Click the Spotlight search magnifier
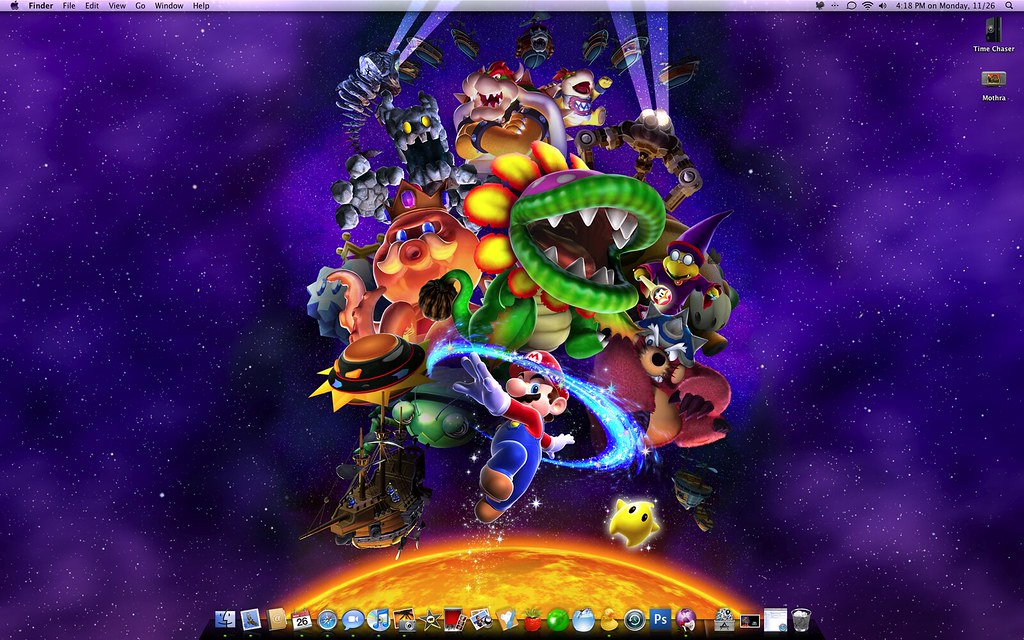 coord(1011,6)
